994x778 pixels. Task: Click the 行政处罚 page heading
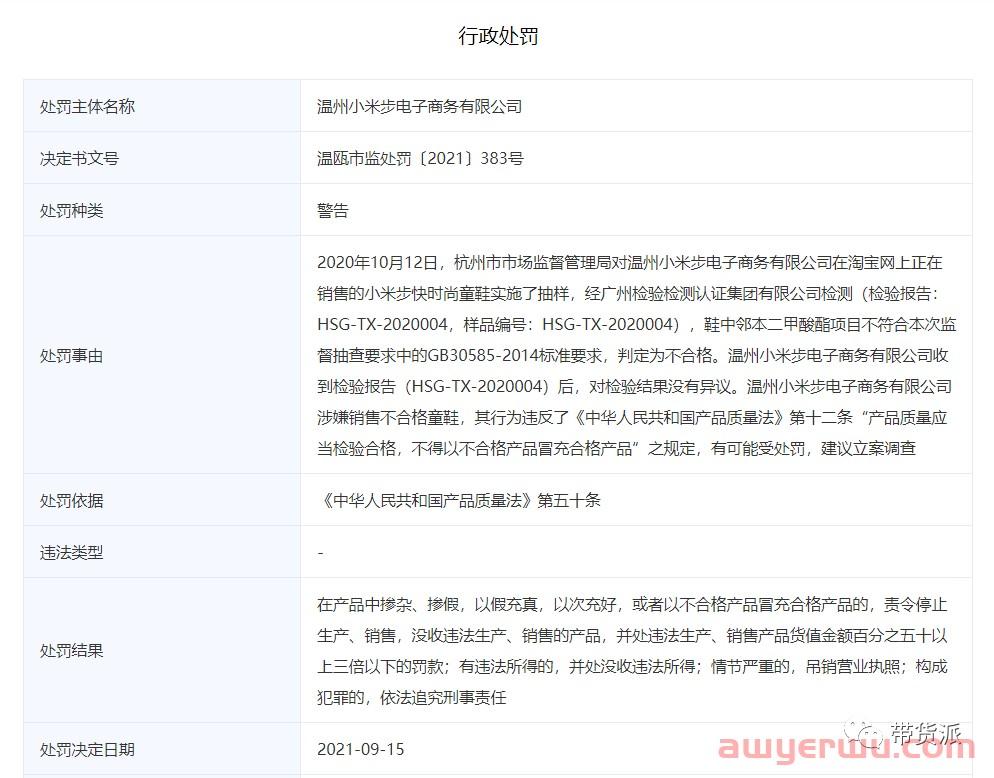coord(498,37)
